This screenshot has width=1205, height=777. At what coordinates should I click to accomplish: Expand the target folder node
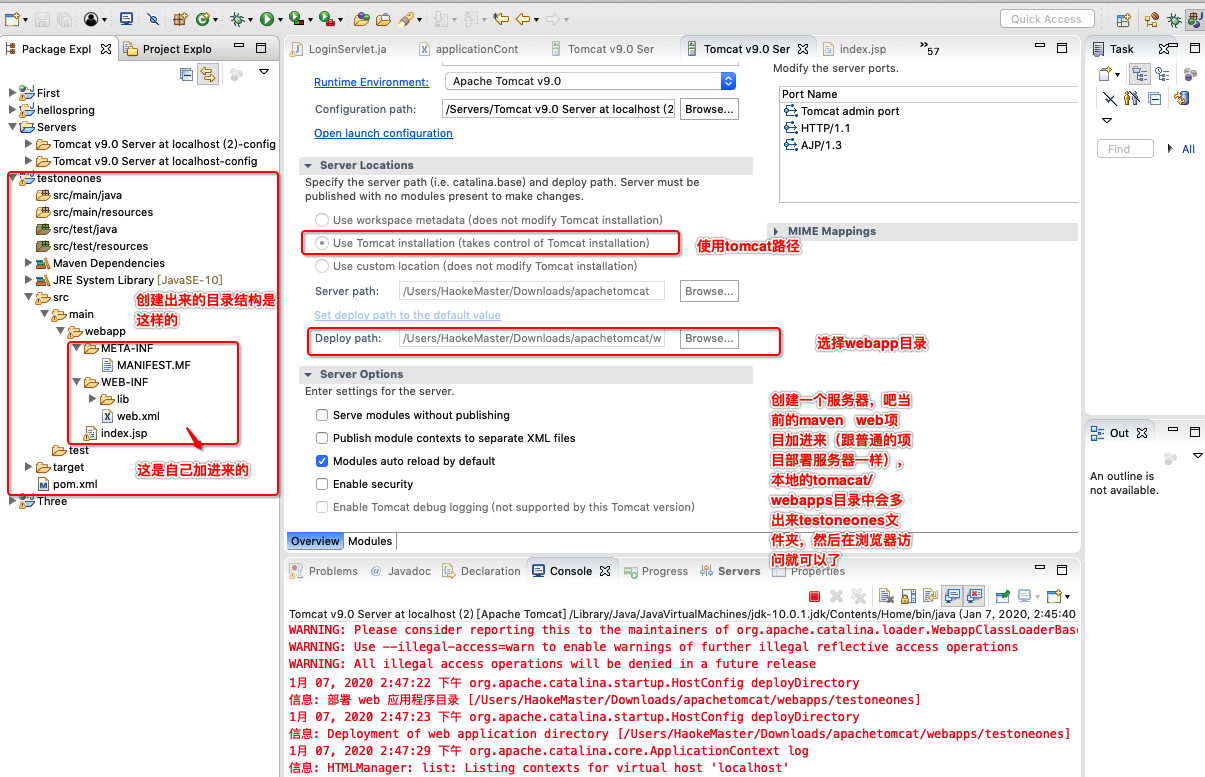click(x=29, y=467)
